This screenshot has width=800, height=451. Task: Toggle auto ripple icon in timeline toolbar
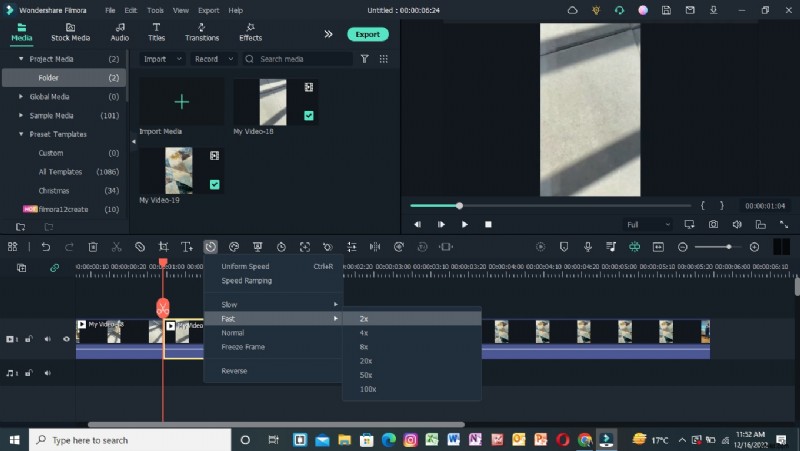tap(635, 247)
